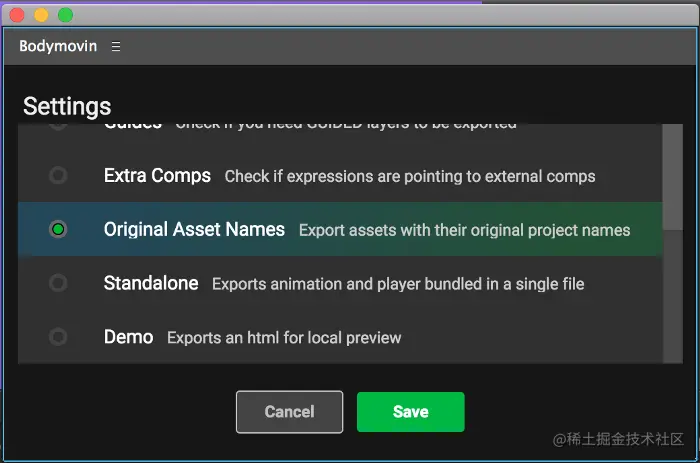
Task: Click the Settings heading
Action: 67,106
